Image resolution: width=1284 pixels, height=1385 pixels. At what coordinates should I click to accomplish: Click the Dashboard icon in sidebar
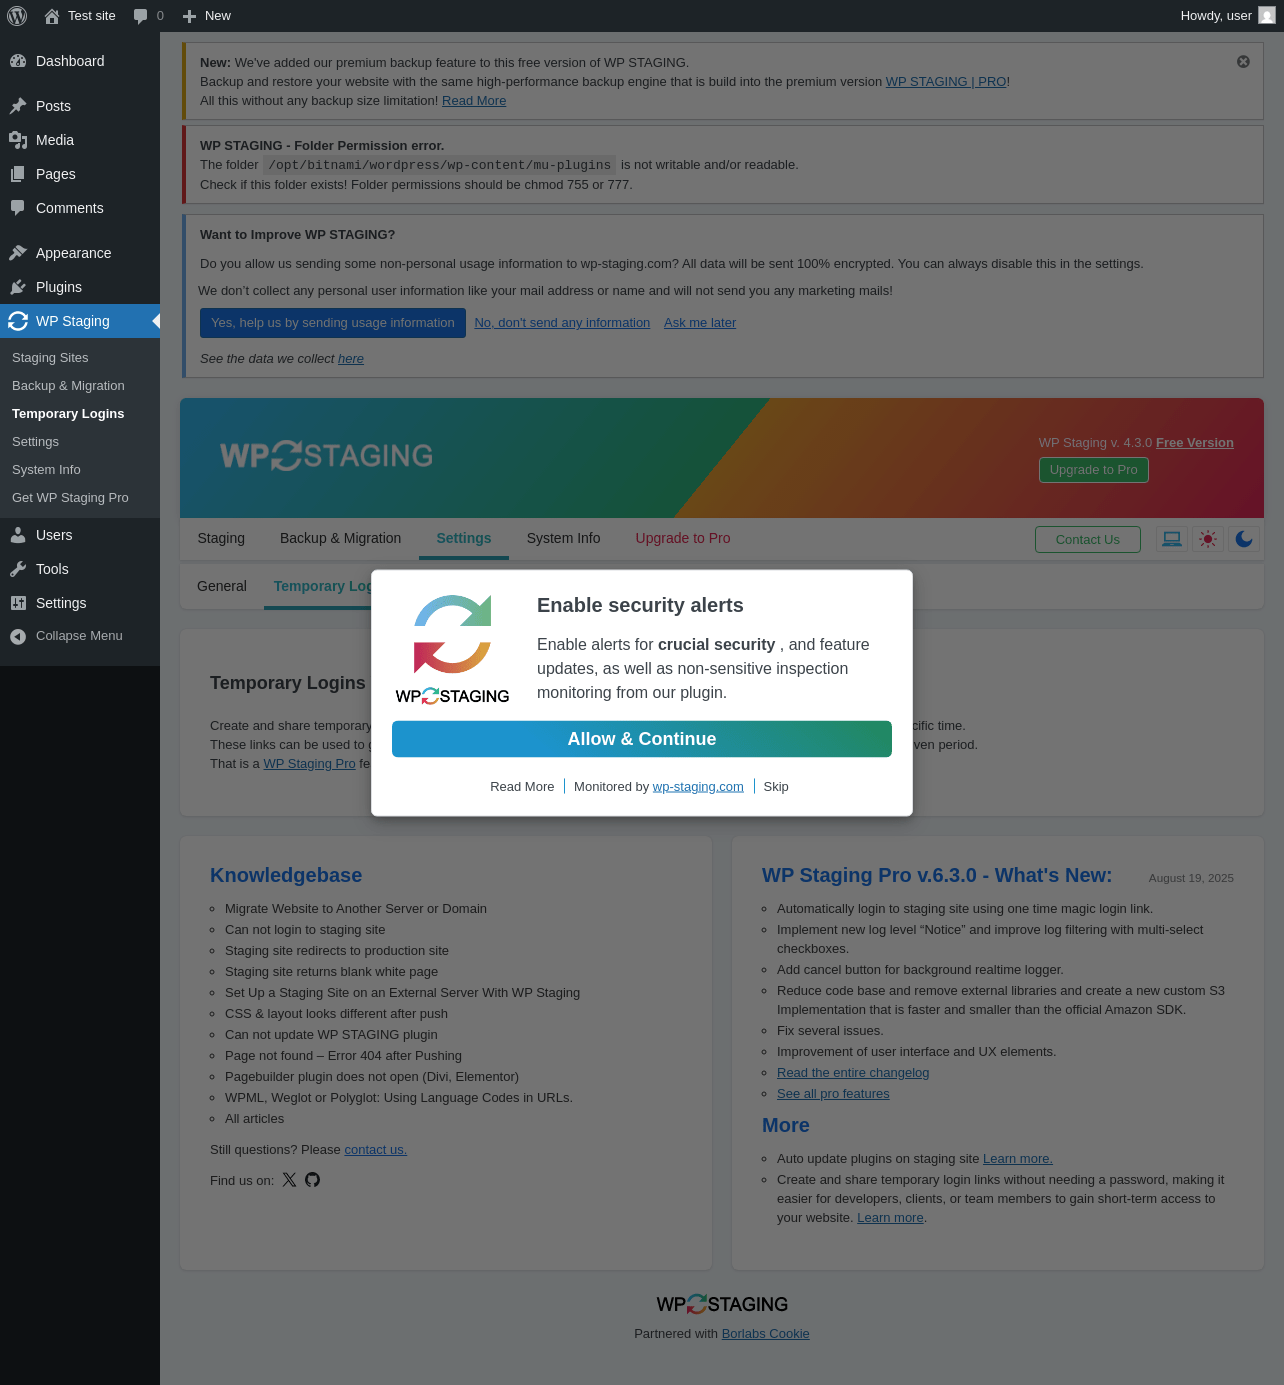coord(18,61)
